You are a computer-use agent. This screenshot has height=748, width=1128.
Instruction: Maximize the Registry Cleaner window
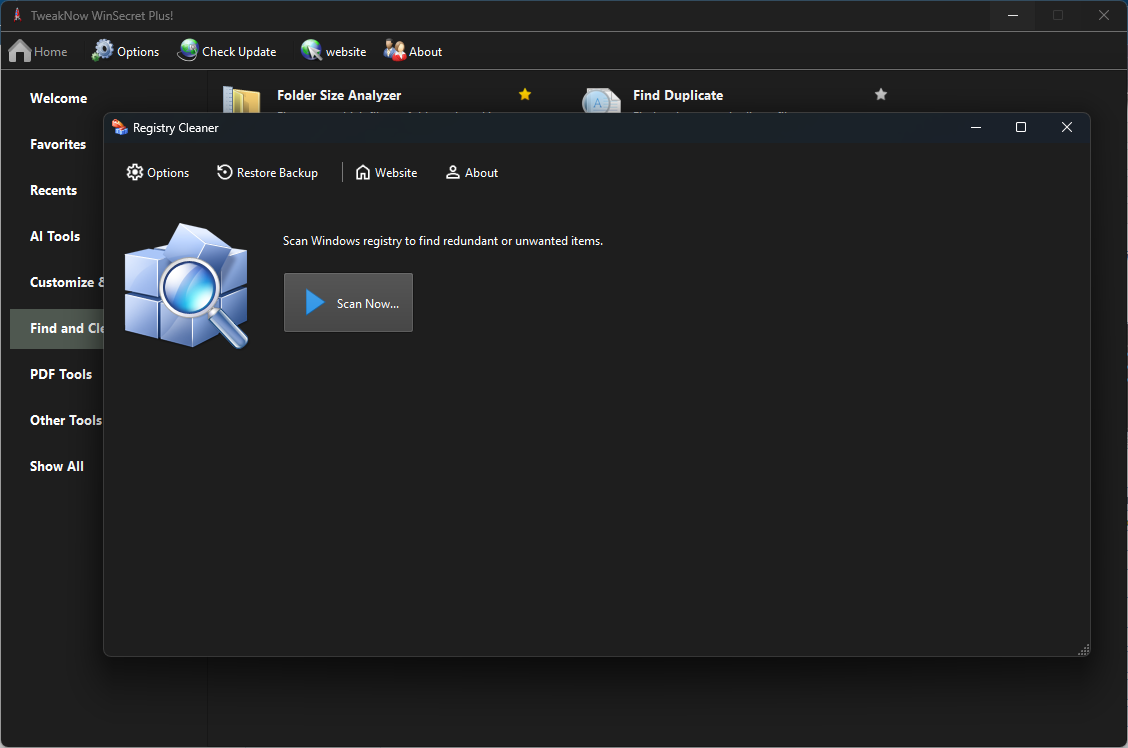coord(1020,127)
